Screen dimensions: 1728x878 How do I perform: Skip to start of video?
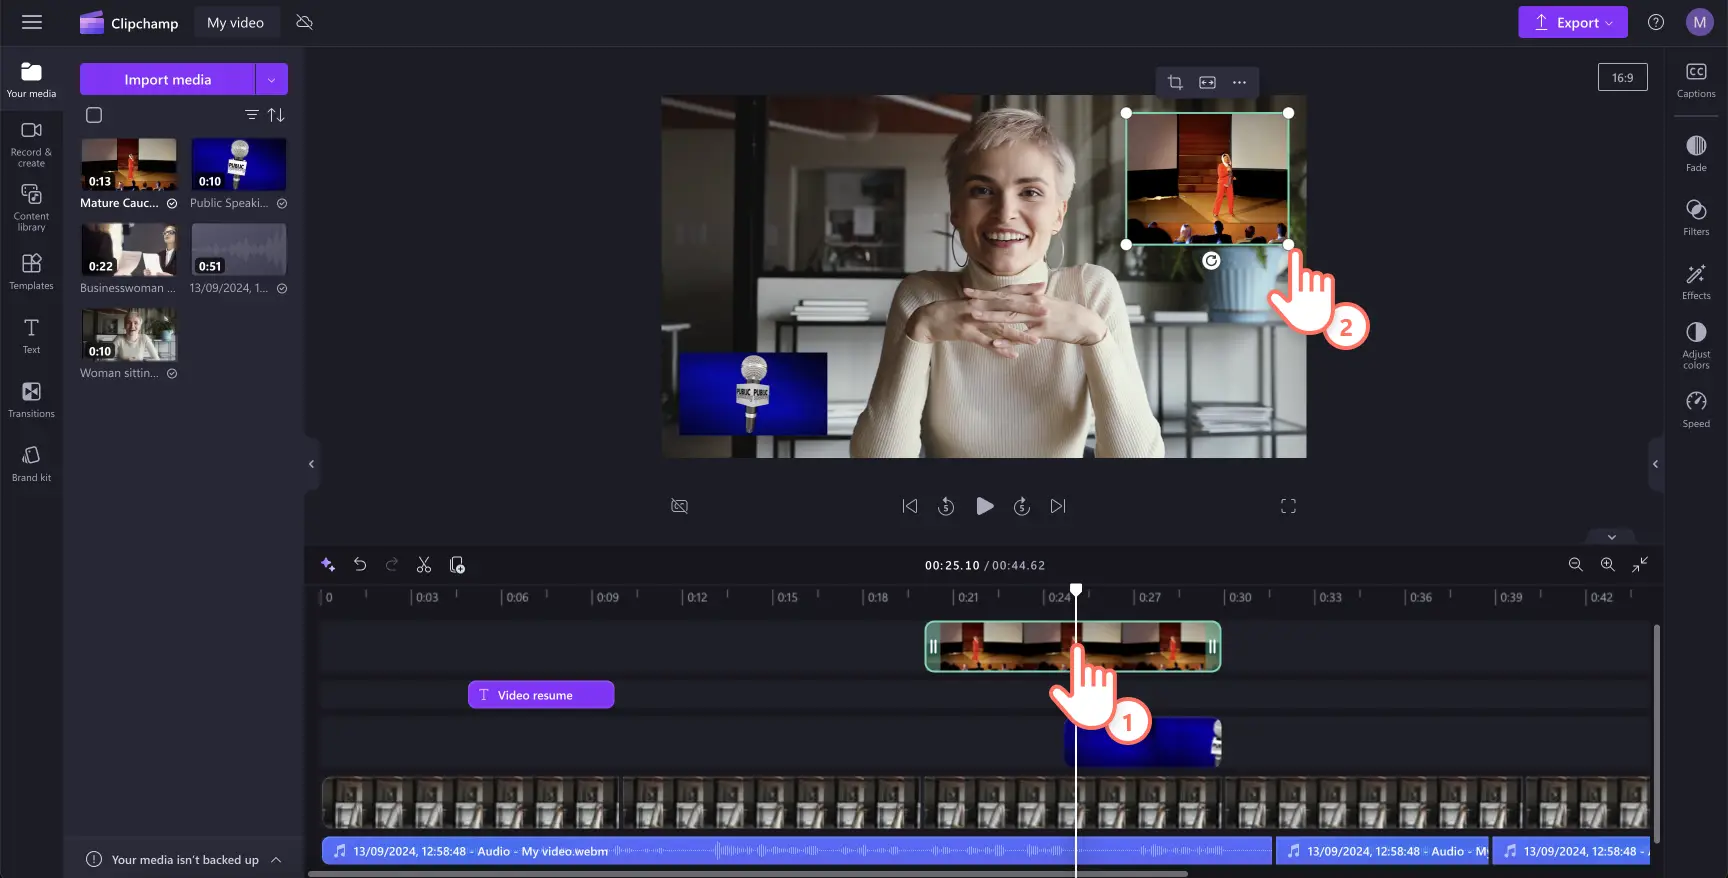[x=909, y=506]
